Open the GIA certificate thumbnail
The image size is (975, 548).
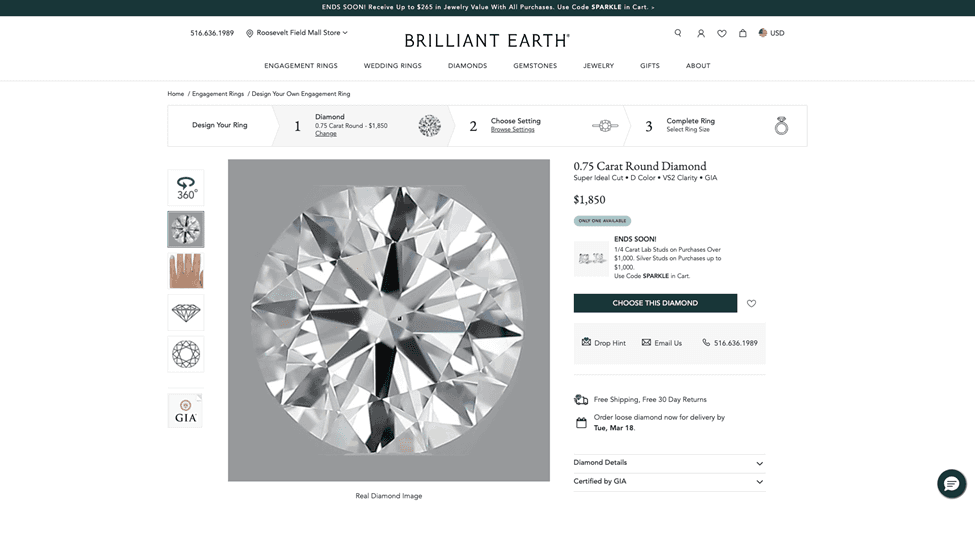185,411
